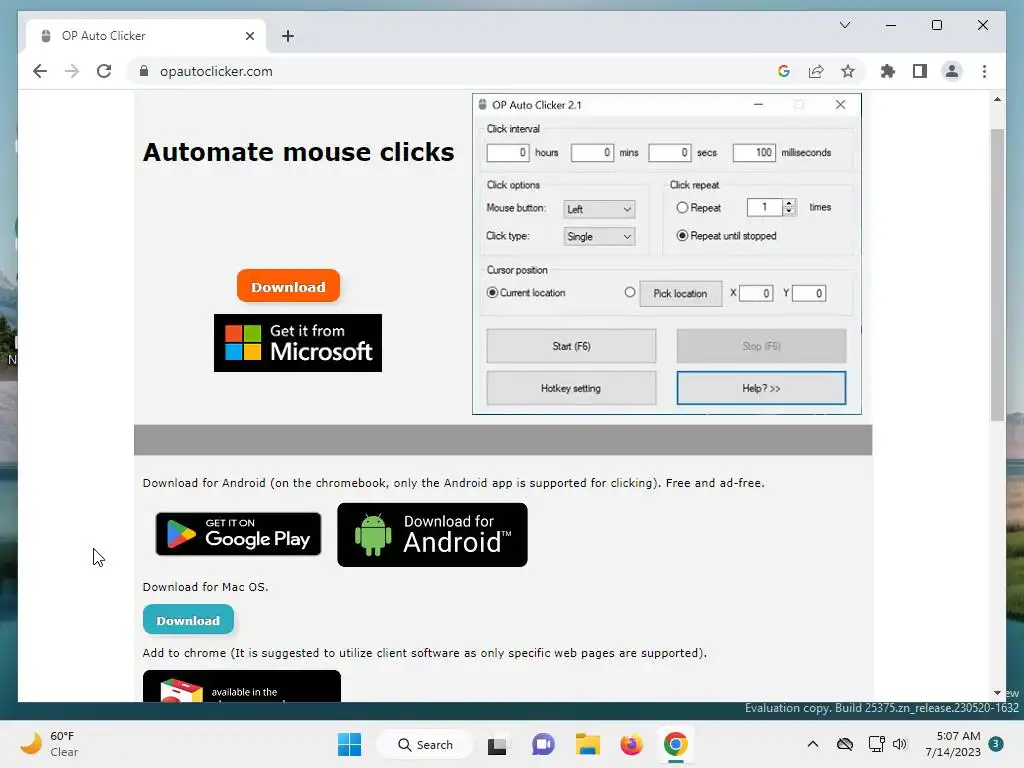Click the orange Download button

(288, 286)
